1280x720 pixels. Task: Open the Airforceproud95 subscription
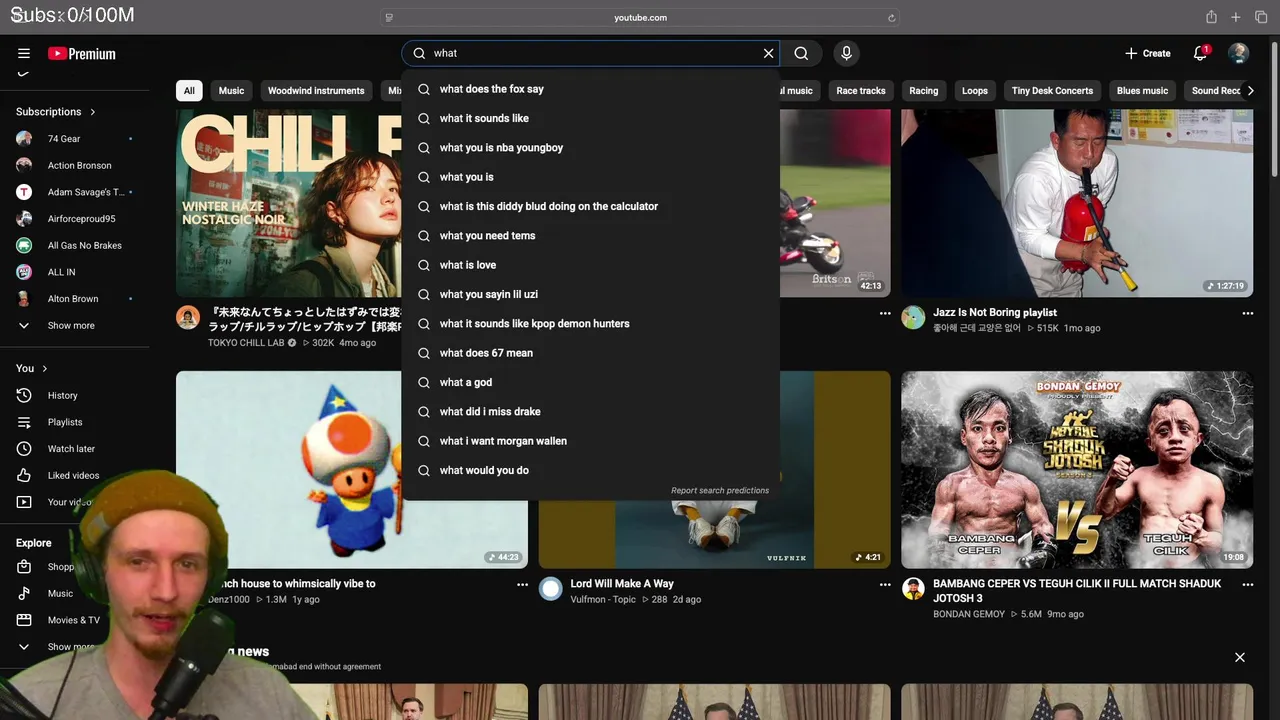point(75,219)
